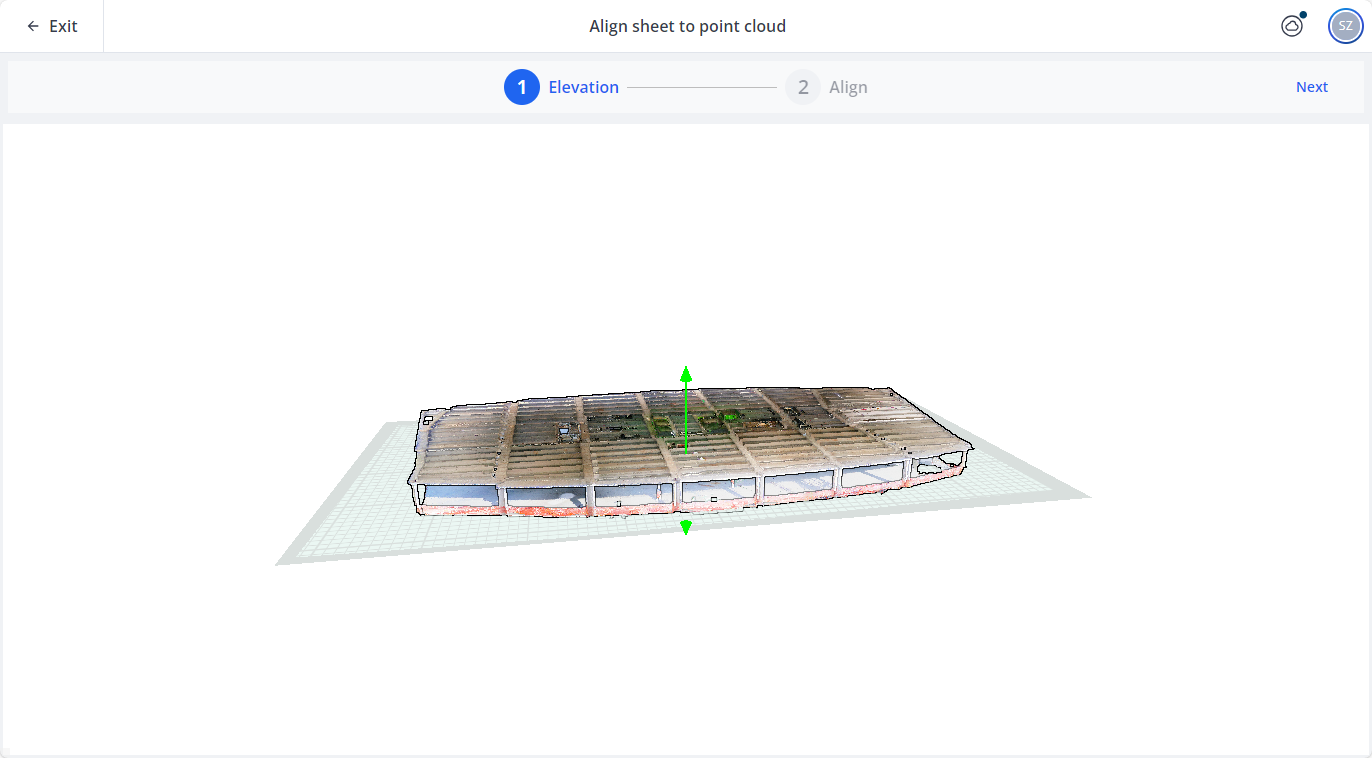
Task: Select the step 2 number circle
Action: (x=802, y=87)
